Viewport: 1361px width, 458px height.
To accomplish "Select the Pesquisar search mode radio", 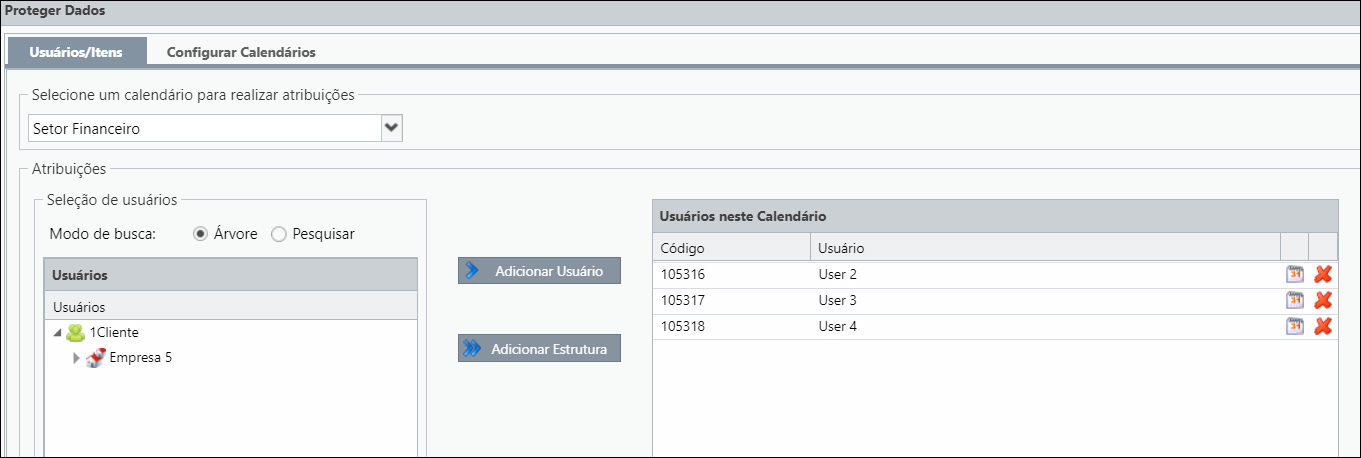I will [x=279, y=234].
